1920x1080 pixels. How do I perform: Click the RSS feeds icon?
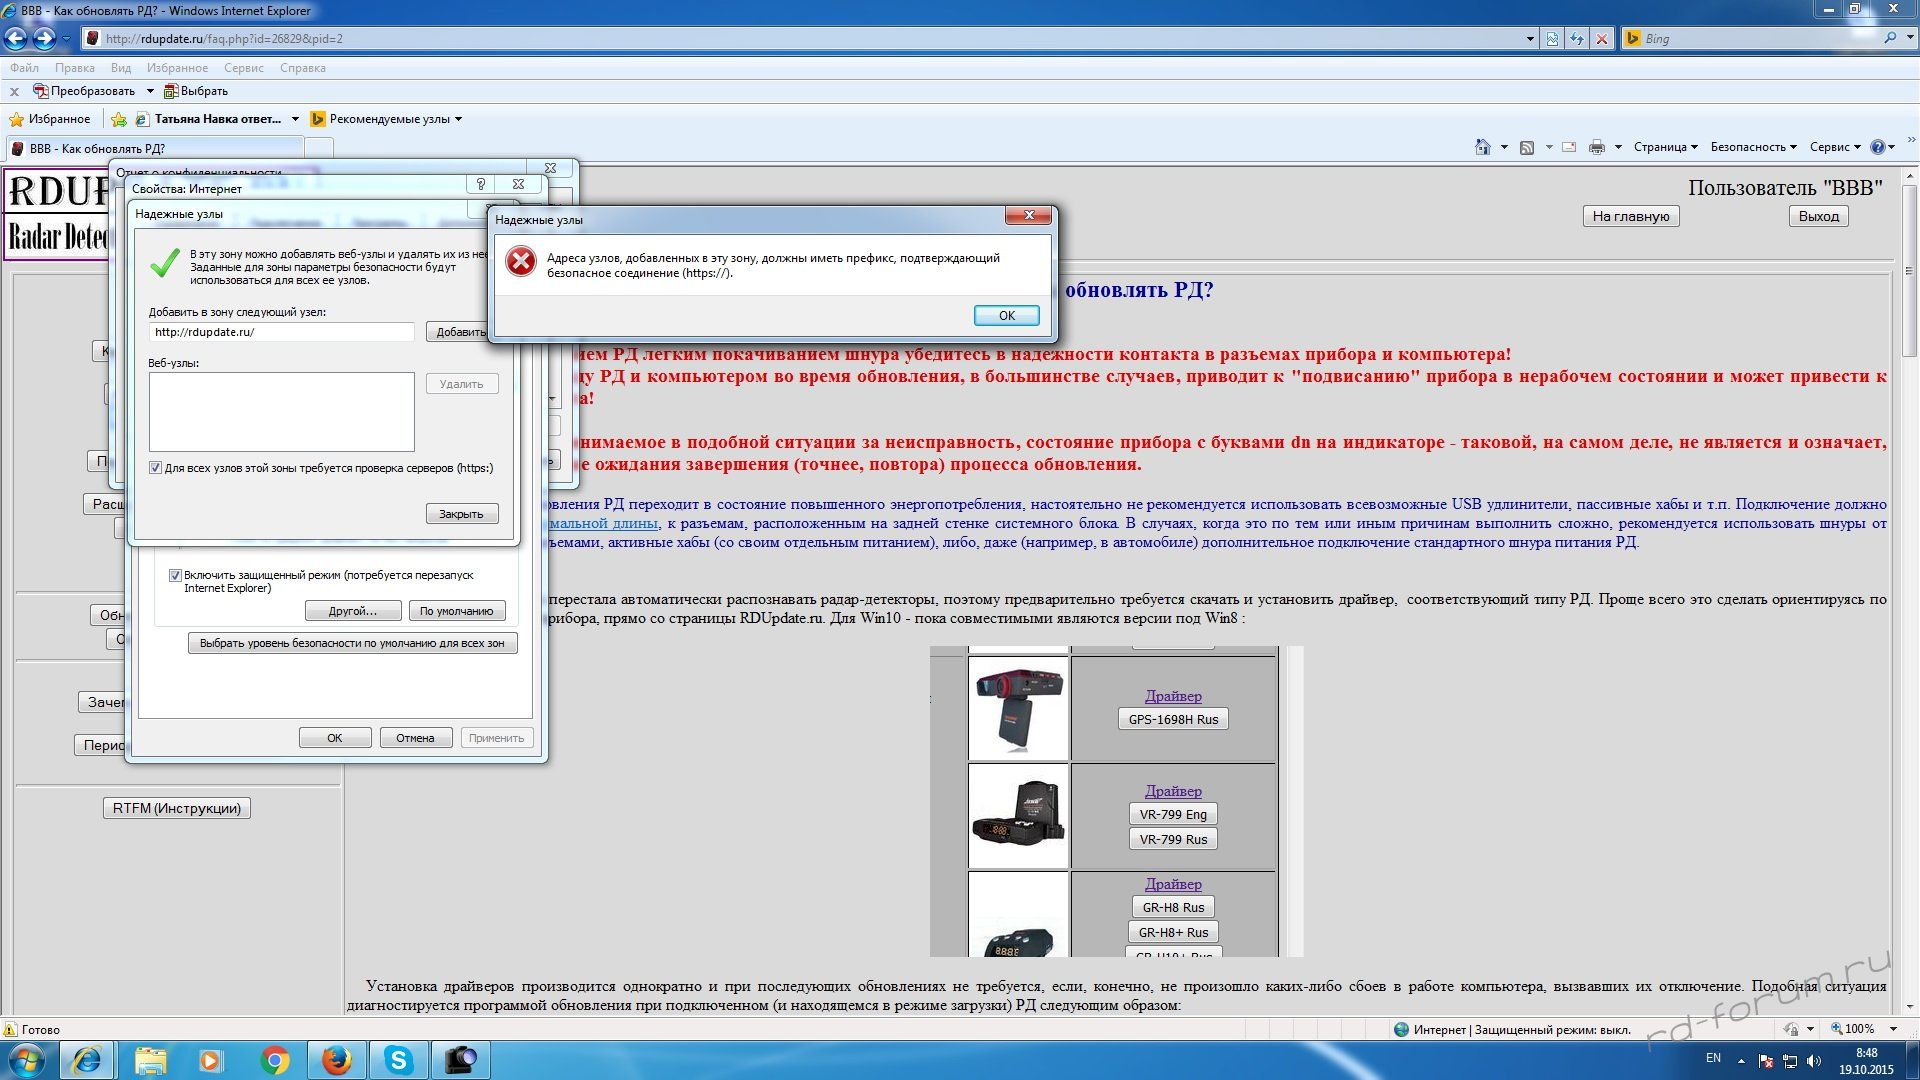pos(1526,147)
